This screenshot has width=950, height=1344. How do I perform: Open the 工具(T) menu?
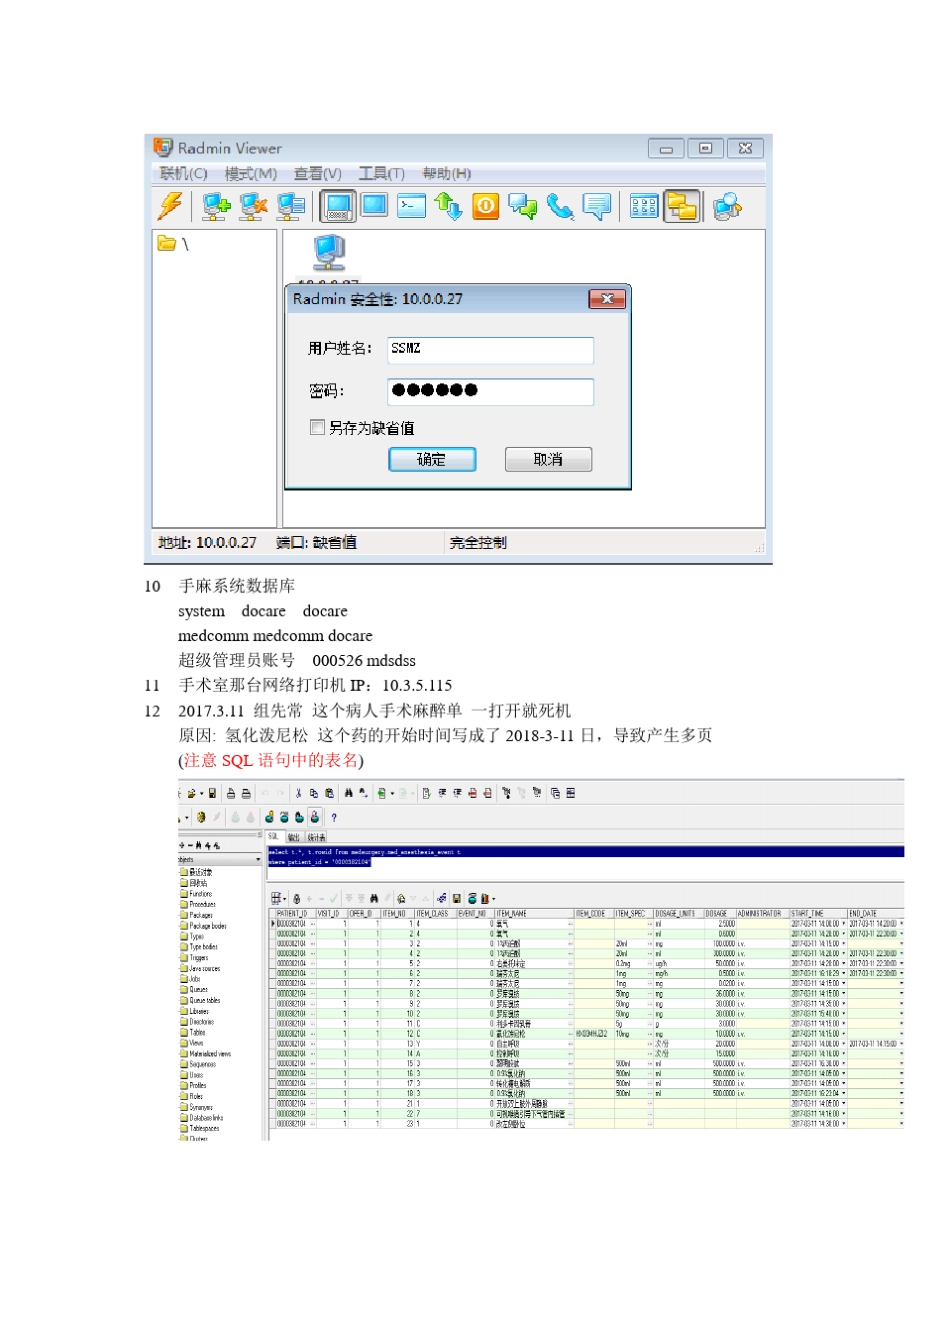[382, 174]
